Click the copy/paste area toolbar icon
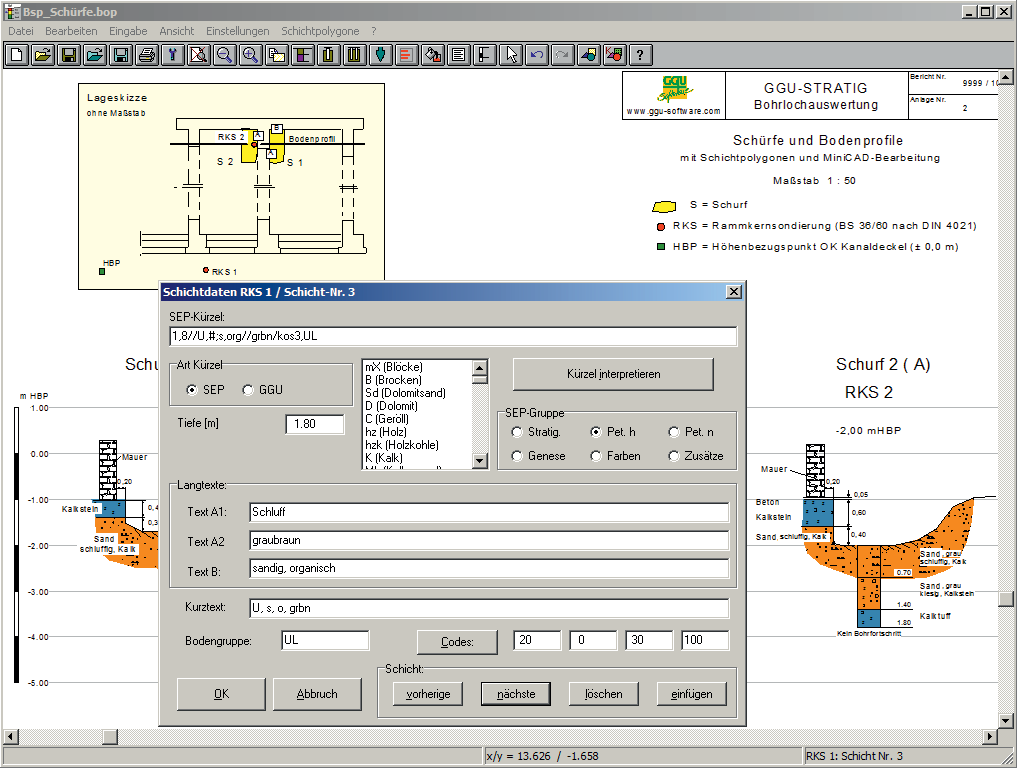 [276, 55]
